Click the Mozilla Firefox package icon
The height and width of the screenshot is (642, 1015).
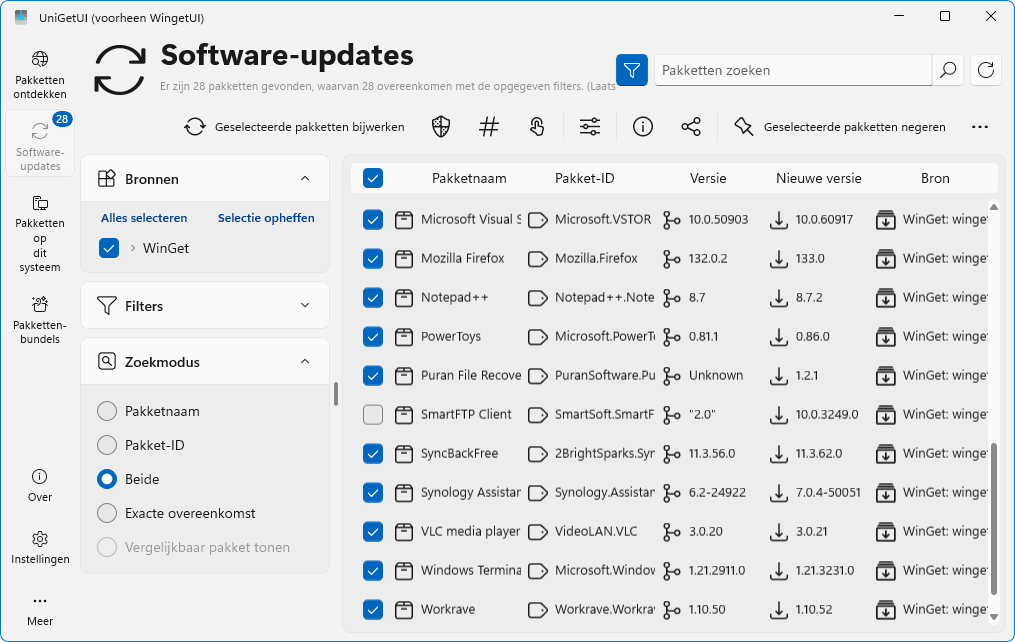[x=404, y=259]
